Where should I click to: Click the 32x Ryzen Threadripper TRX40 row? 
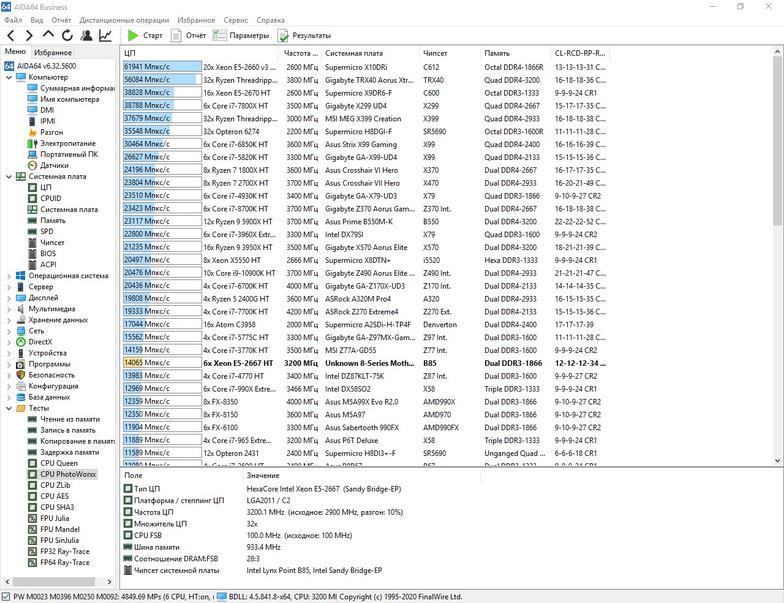(365, 80)
